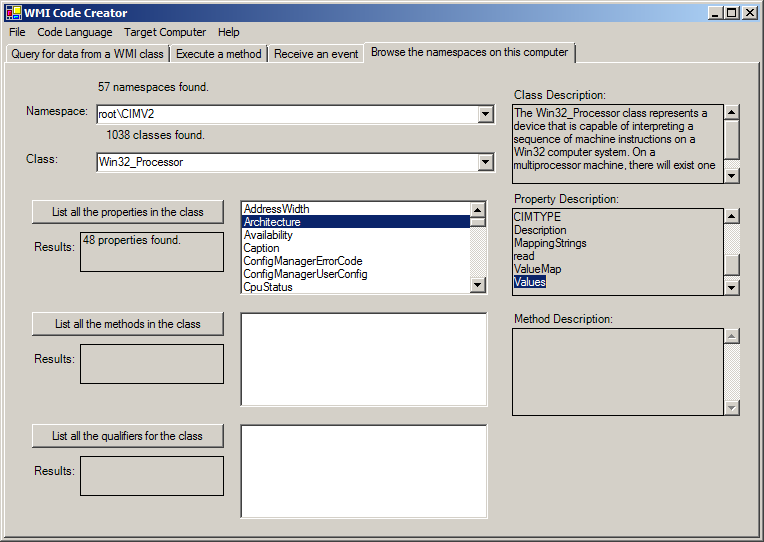Expand the Namespace dropdown arrow
This screenshot has height=542, width=764.
pyautogui.click(x=485, y=115)
